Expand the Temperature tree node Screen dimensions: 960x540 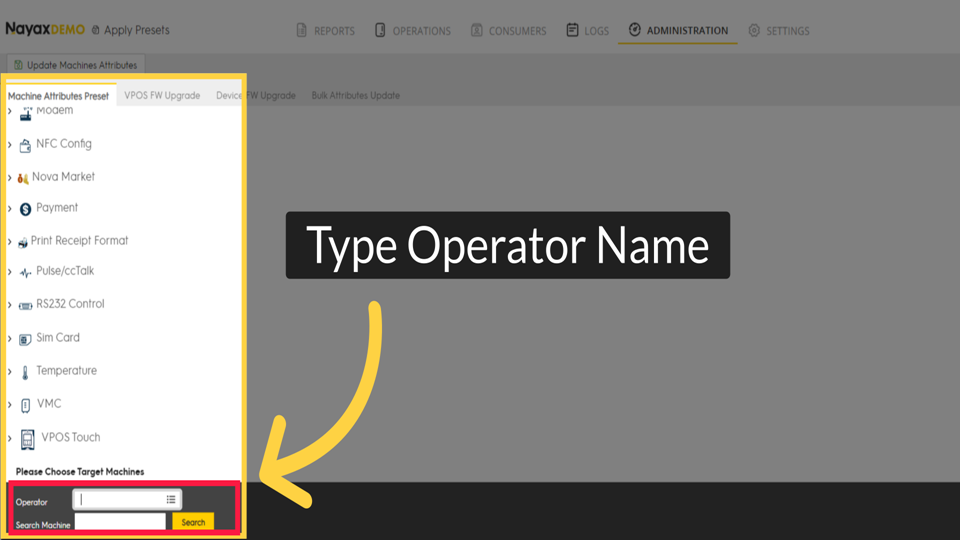pos(10,372)
